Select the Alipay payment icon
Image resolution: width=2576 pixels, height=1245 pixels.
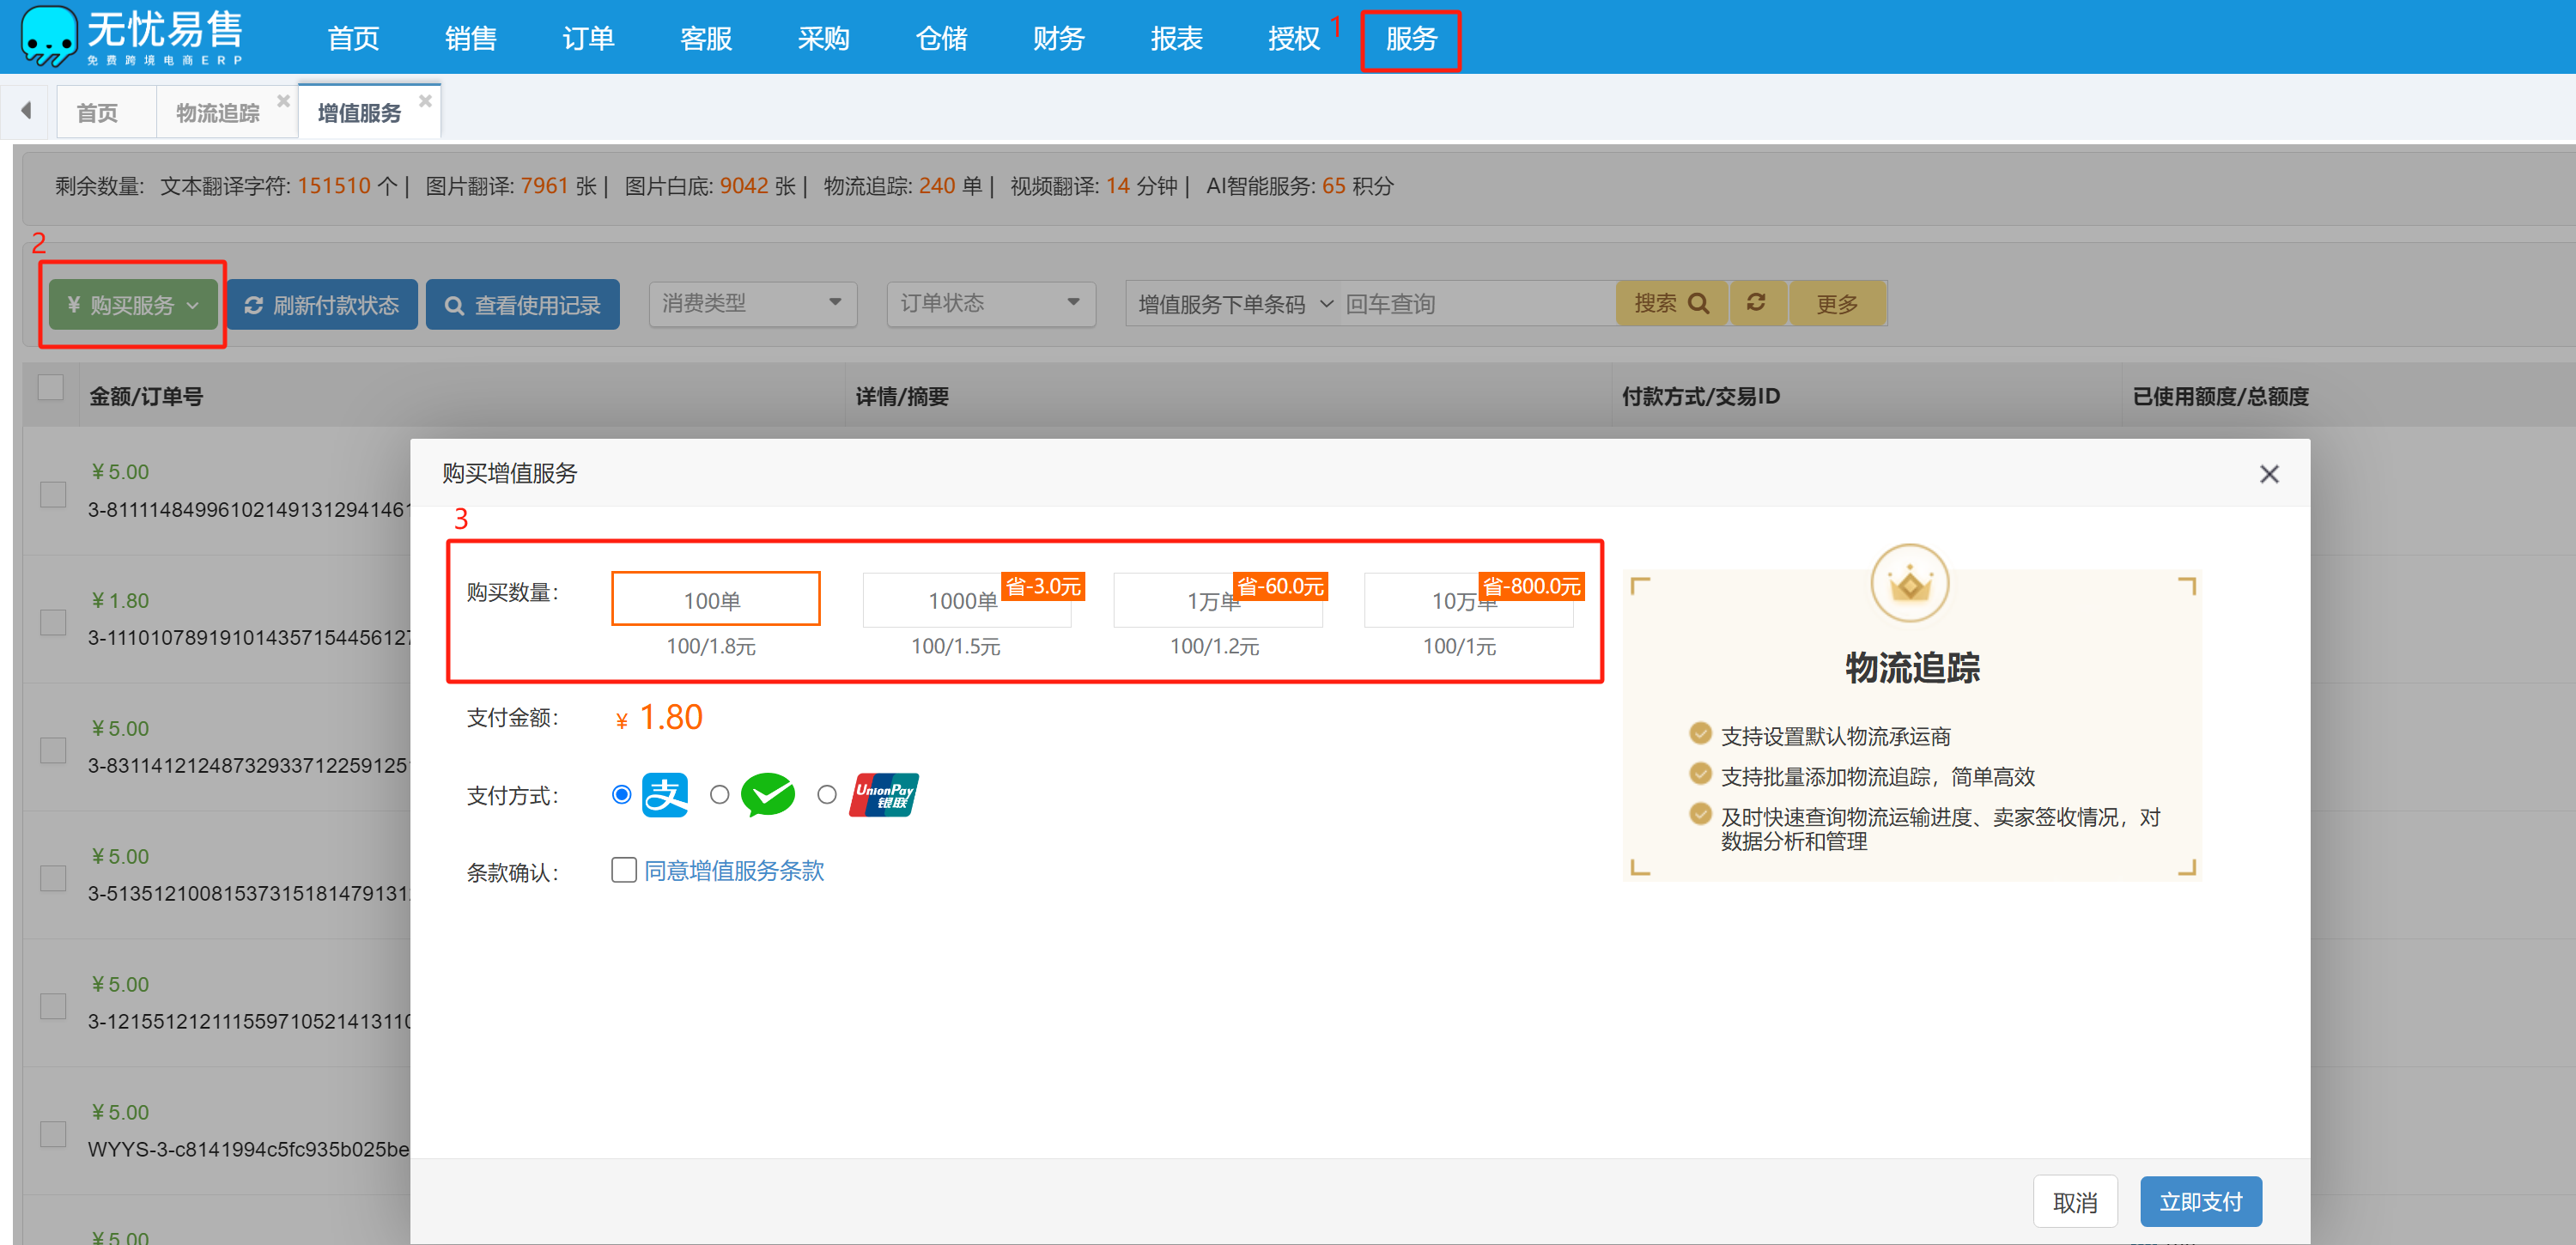(665, 795)
